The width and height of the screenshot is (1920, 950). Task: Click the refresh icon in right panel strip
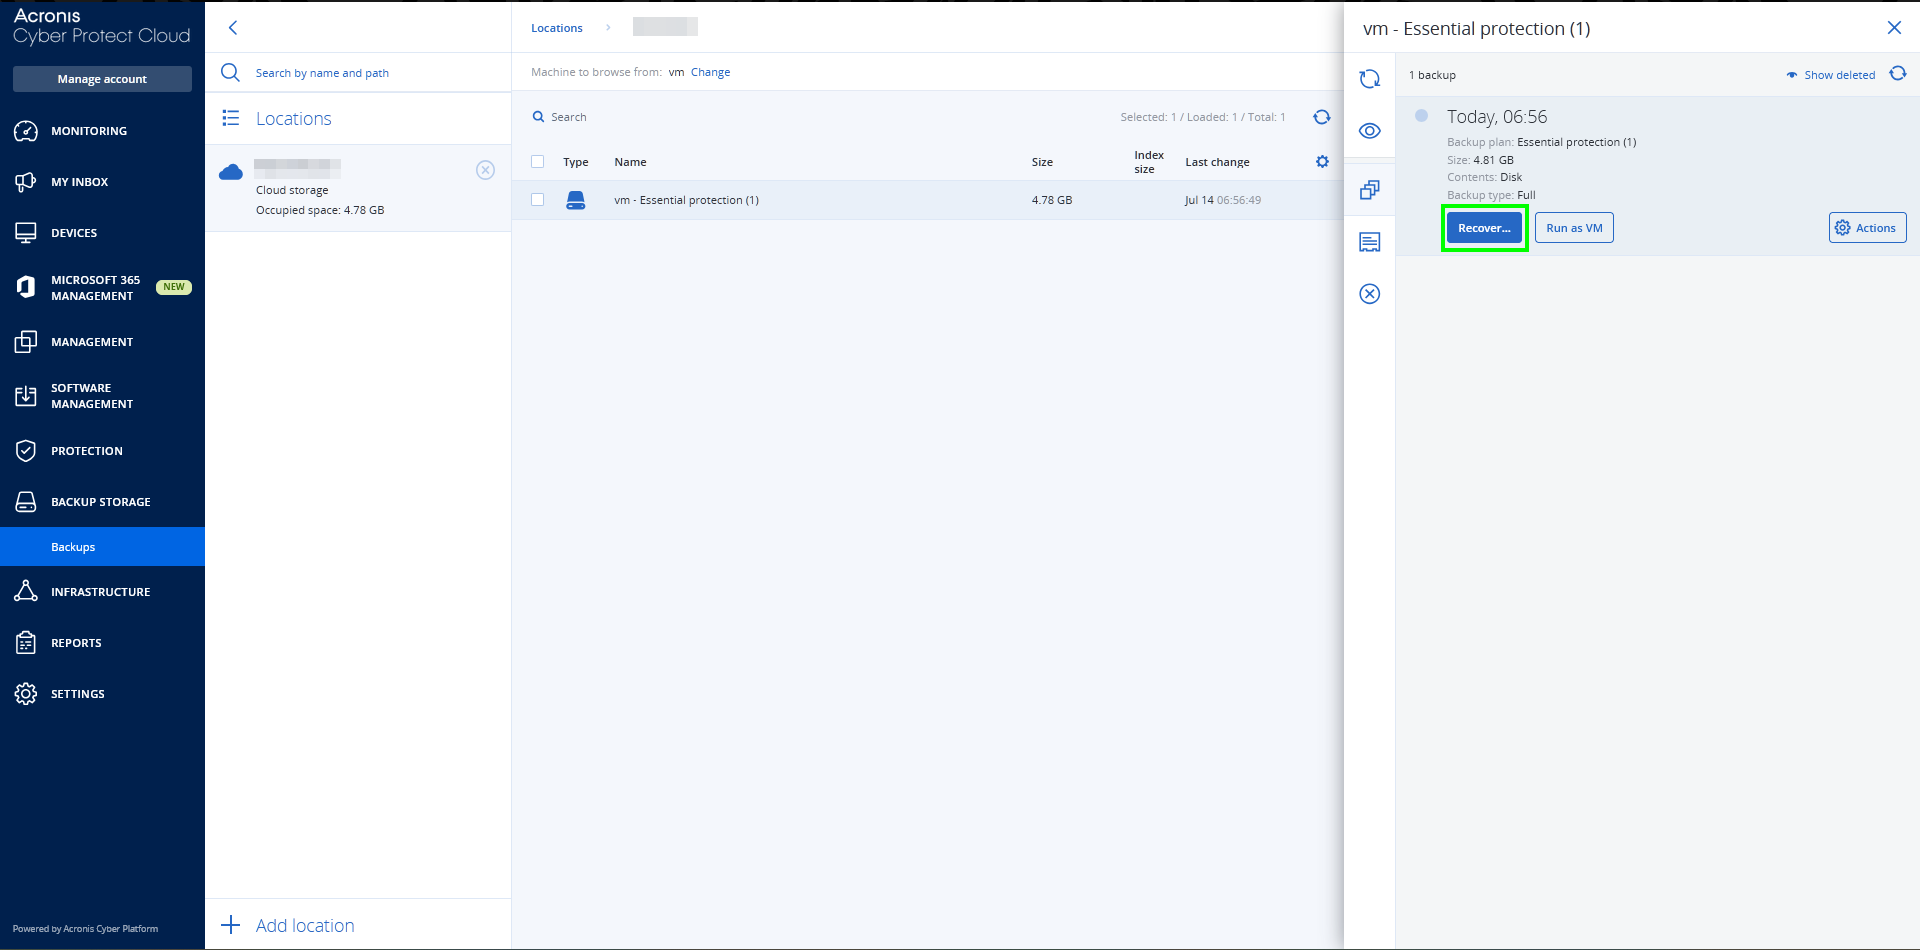pos(1369,79)
